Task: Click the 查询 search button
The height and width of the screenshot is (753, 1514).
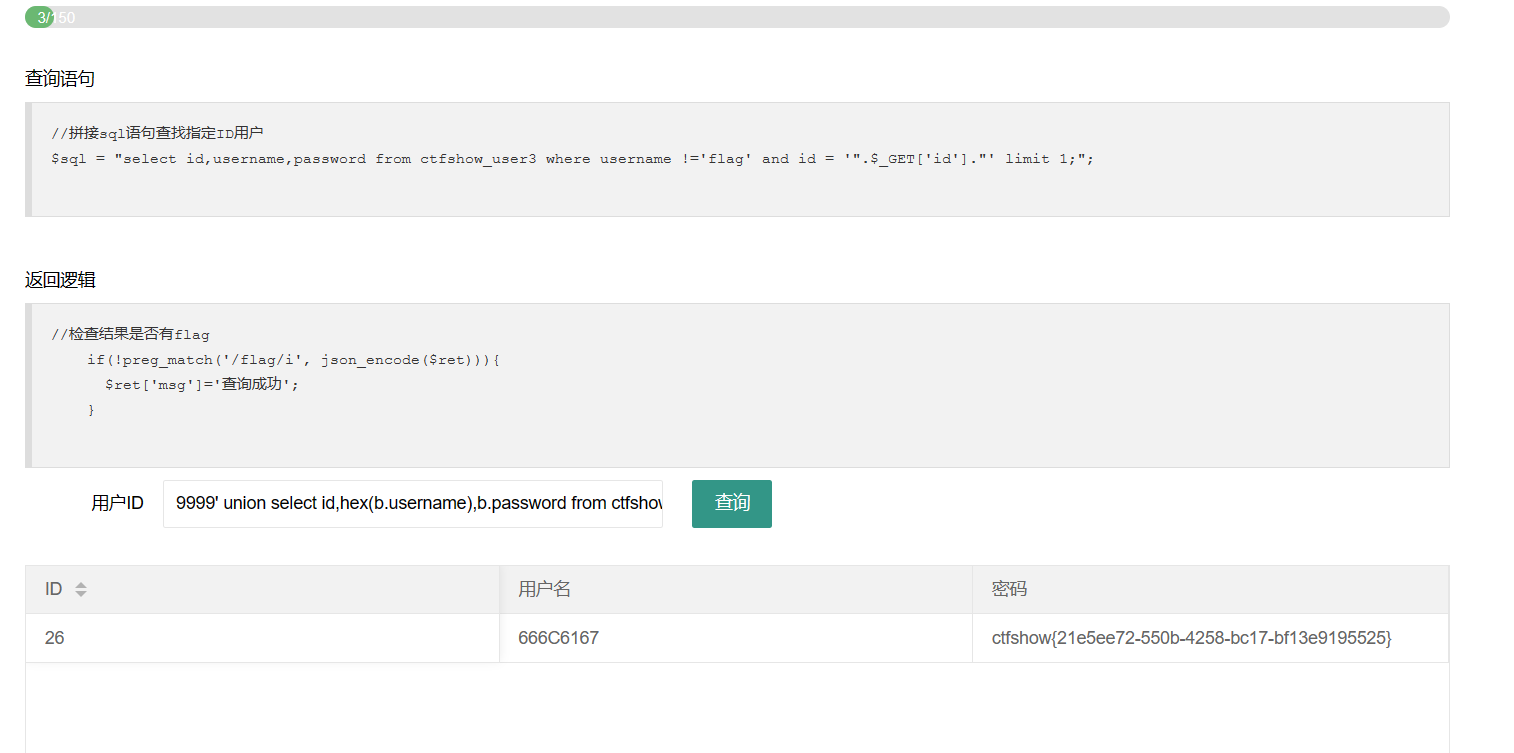Action: point(731,503)
